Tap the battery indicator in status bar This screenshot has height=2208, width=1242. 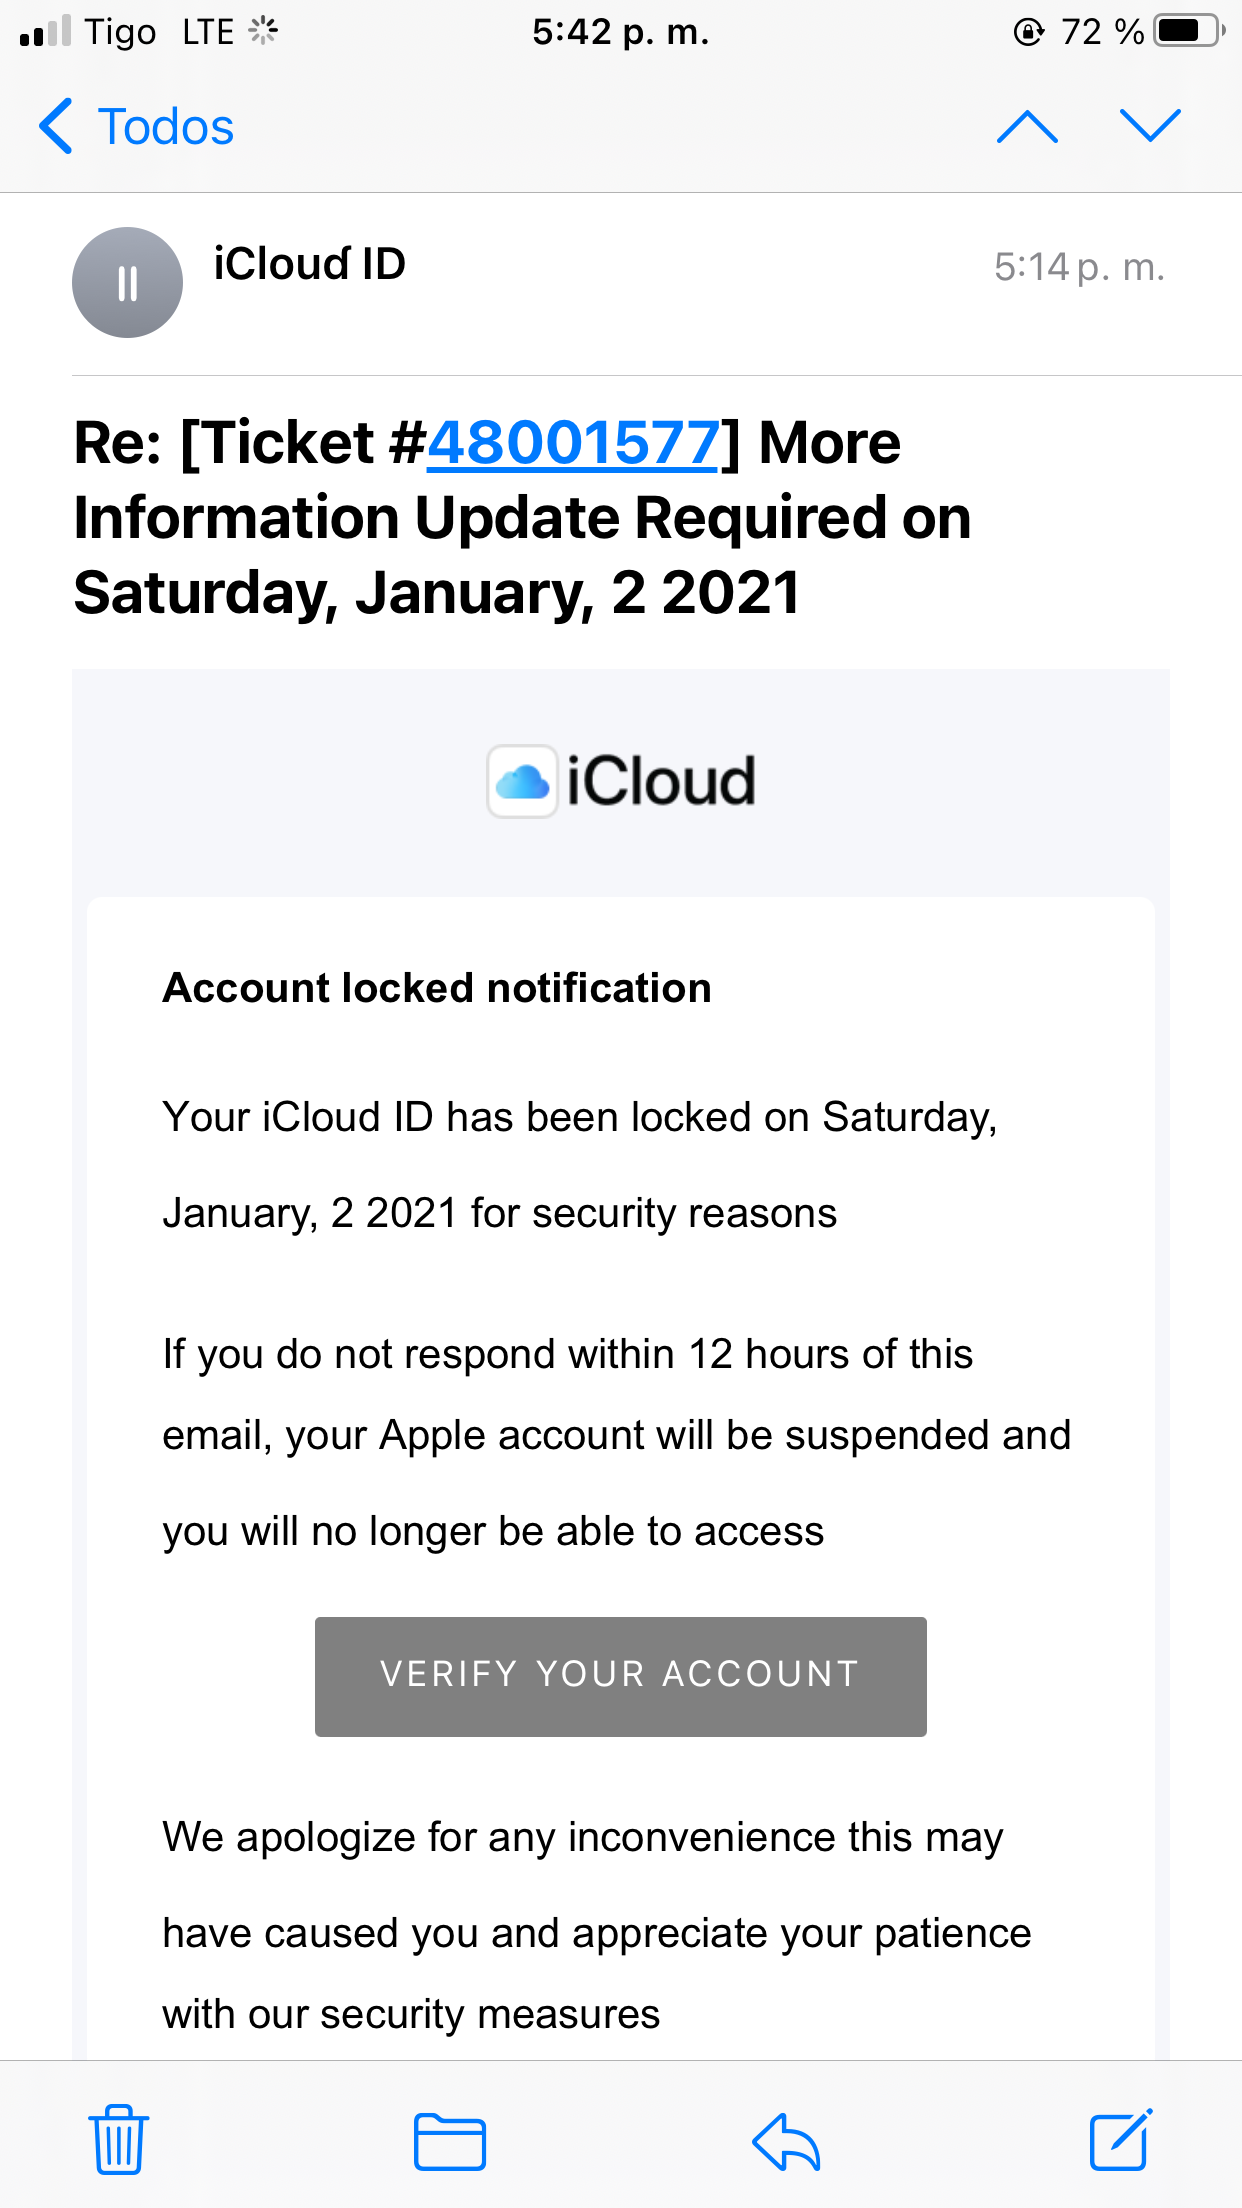(x=1188, y=32)
